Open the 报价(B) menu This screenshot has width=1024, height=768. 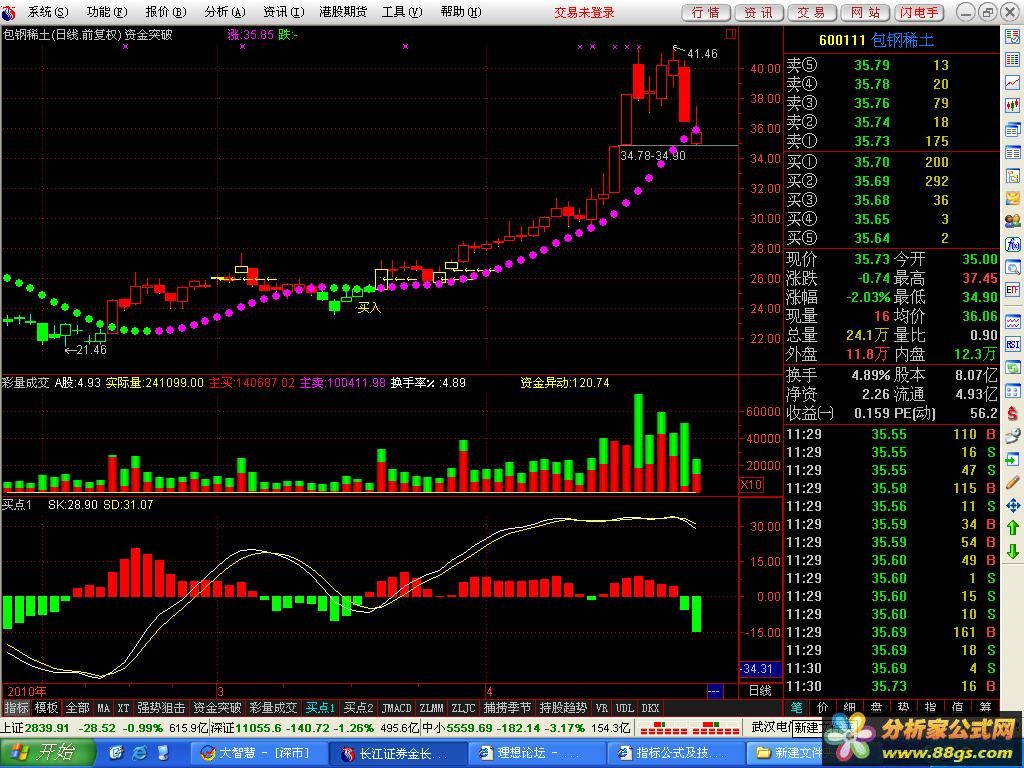pyautogui.click(x=166, y=12)
